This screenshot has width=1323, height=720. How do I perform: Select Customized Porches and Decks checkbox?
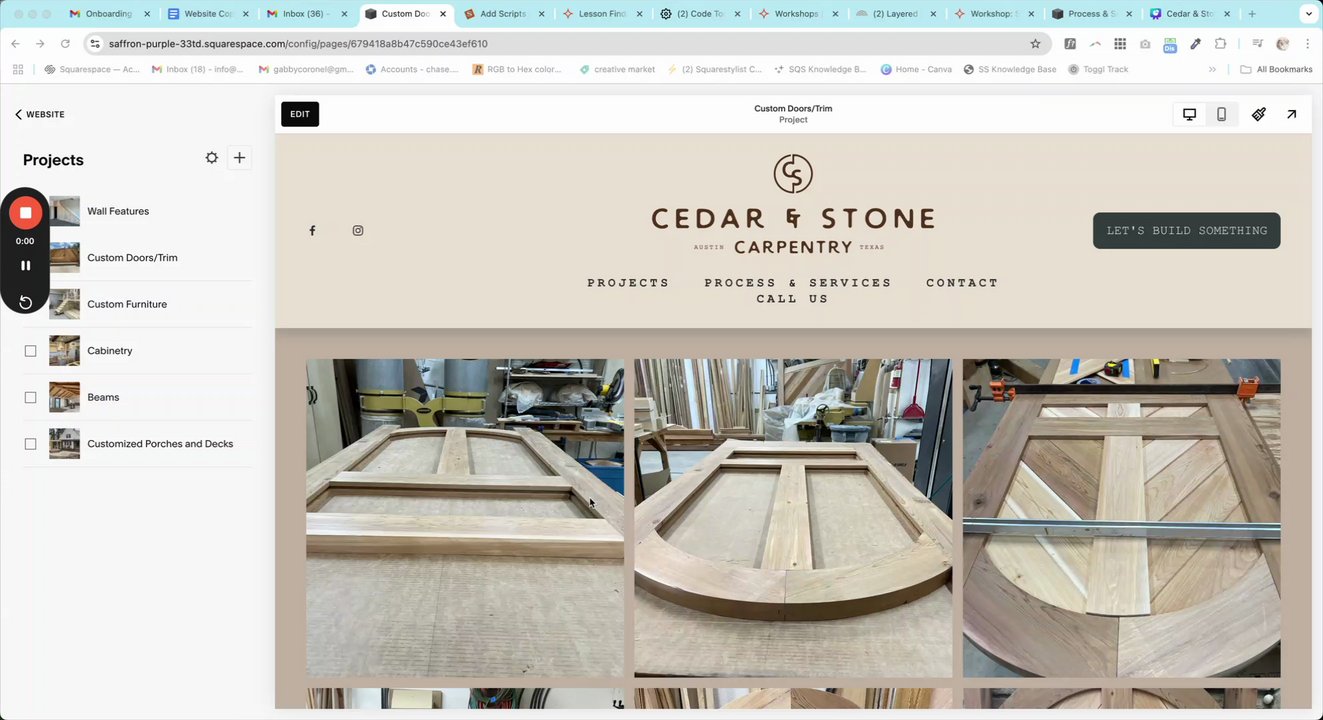coord(30,444)
